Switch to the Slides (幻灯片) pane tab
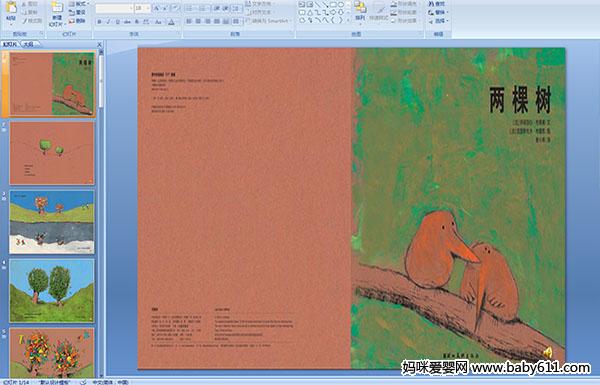600x385 pixels. click(x=10, y=44)
